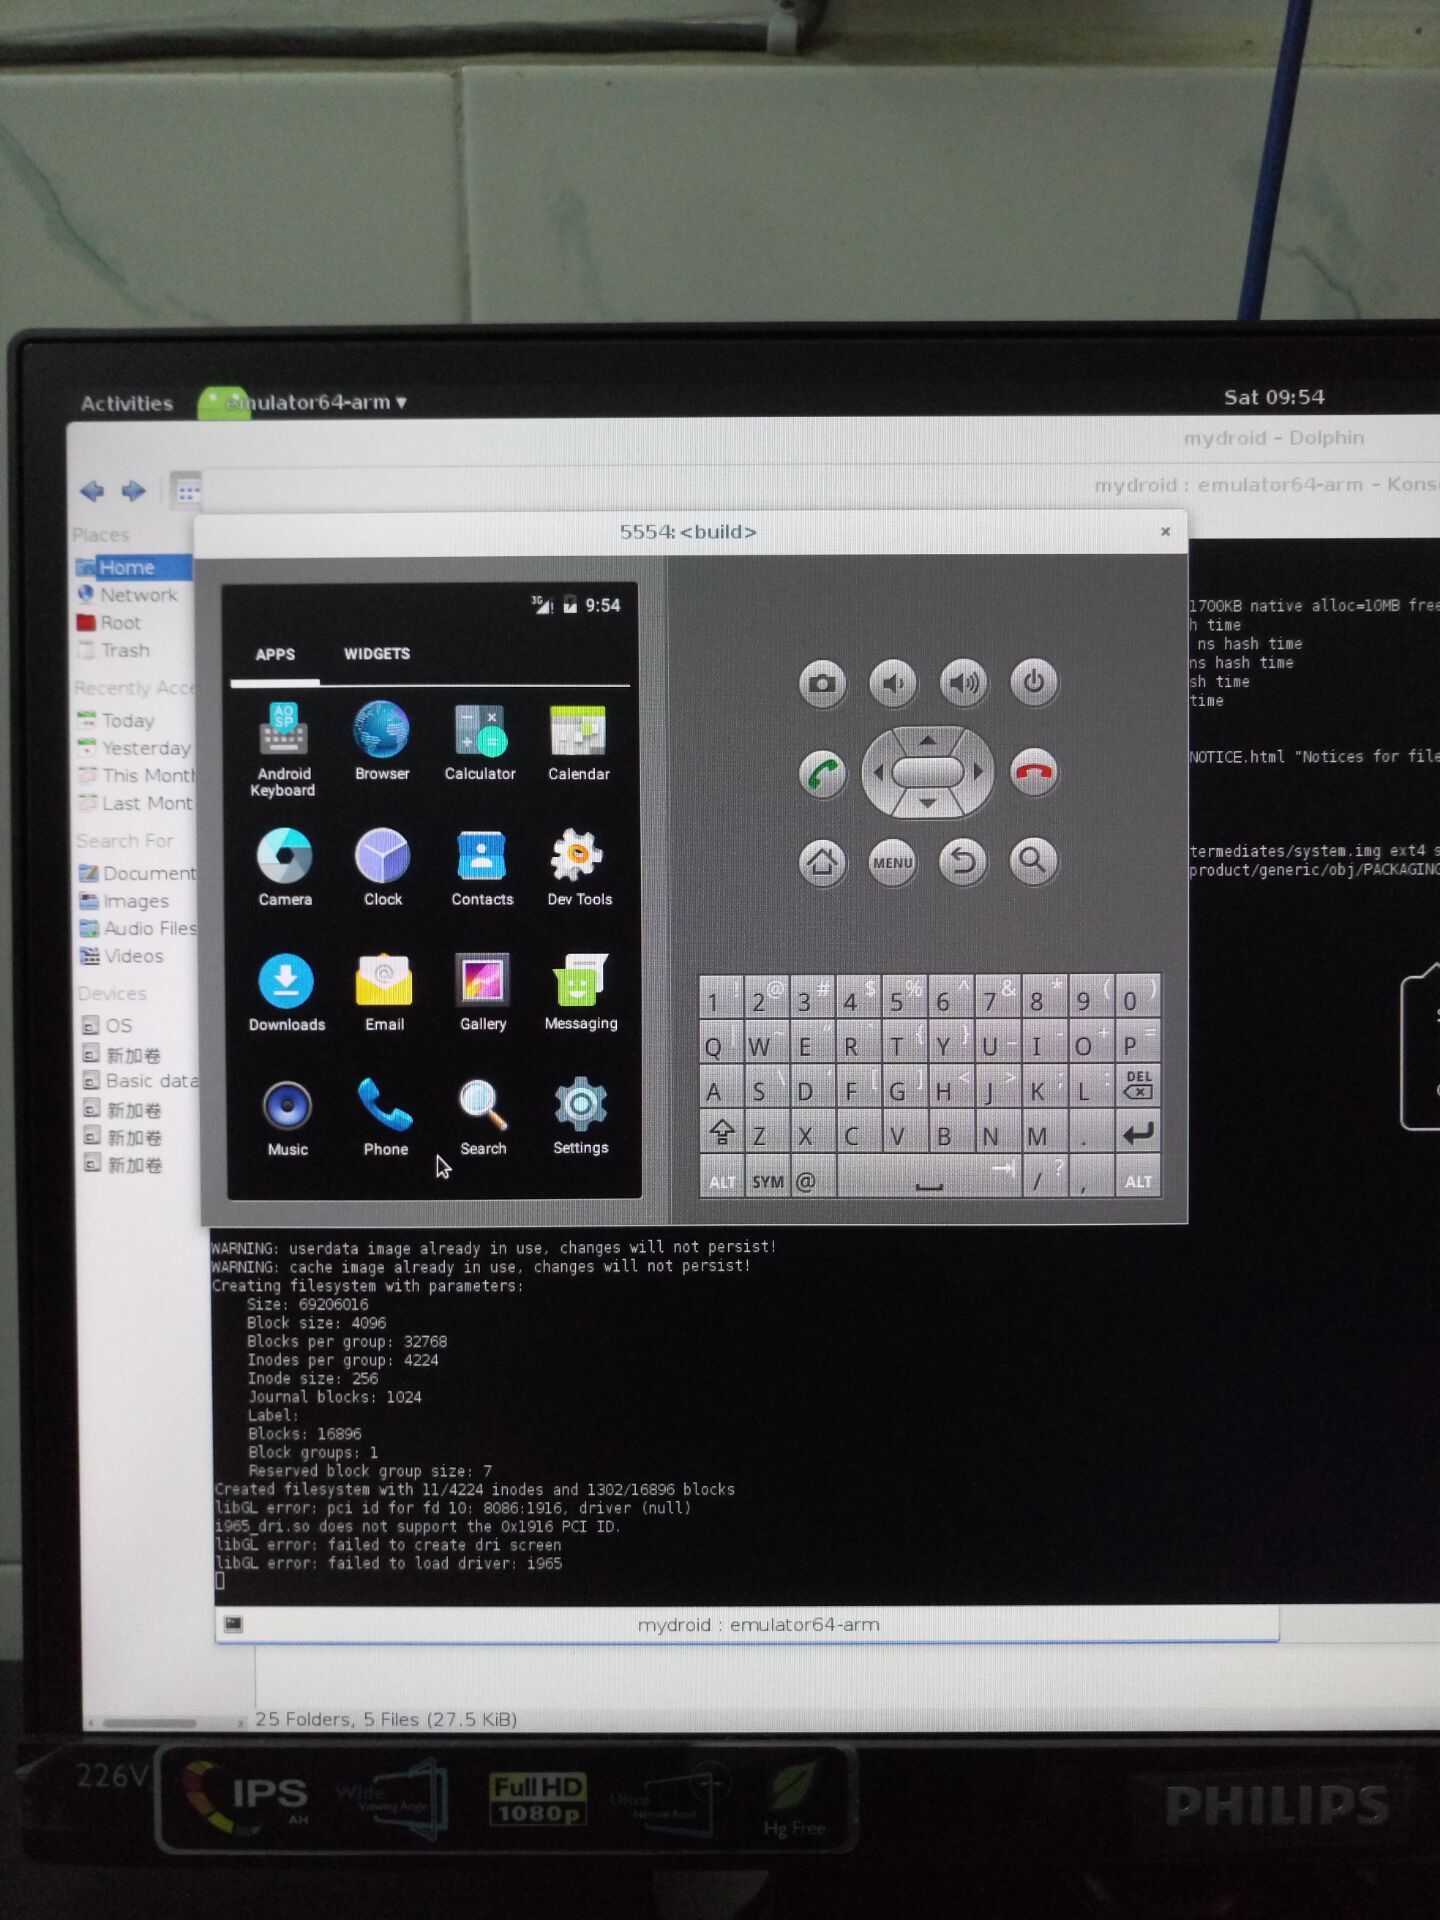Screen dimensions: 1440x1920
Task: Click the SYM key on emulator keyboard
Action: coord(768,1181)
